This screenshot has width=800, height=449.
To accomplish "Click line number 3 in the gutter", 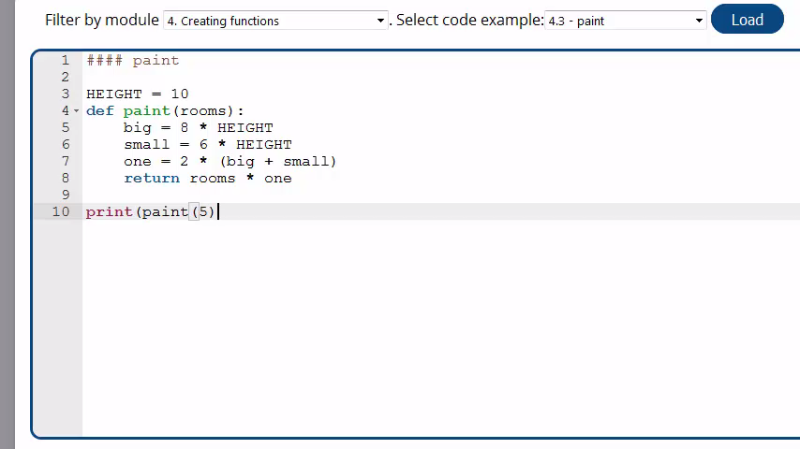I will [x=65, y=94].
